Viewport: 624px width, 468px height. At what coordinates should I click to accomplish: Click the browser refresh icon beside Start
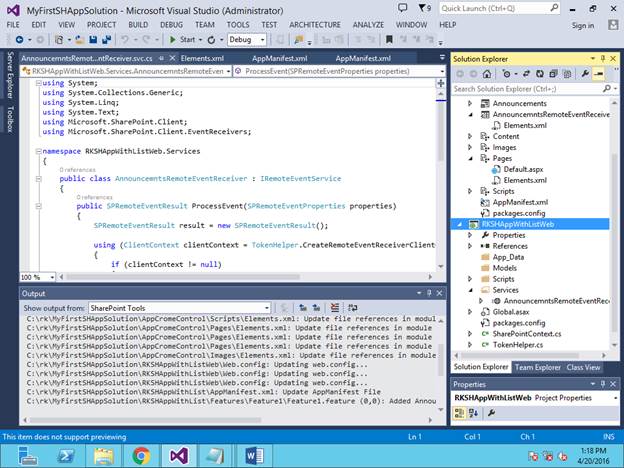211,40
